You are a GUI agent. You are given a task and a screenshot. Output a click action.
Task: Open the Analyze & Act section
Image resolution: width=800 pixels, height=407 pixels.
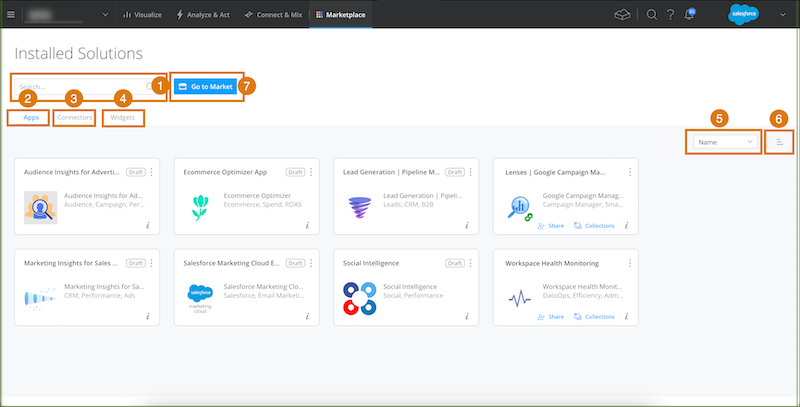click(x=203, y=15)
